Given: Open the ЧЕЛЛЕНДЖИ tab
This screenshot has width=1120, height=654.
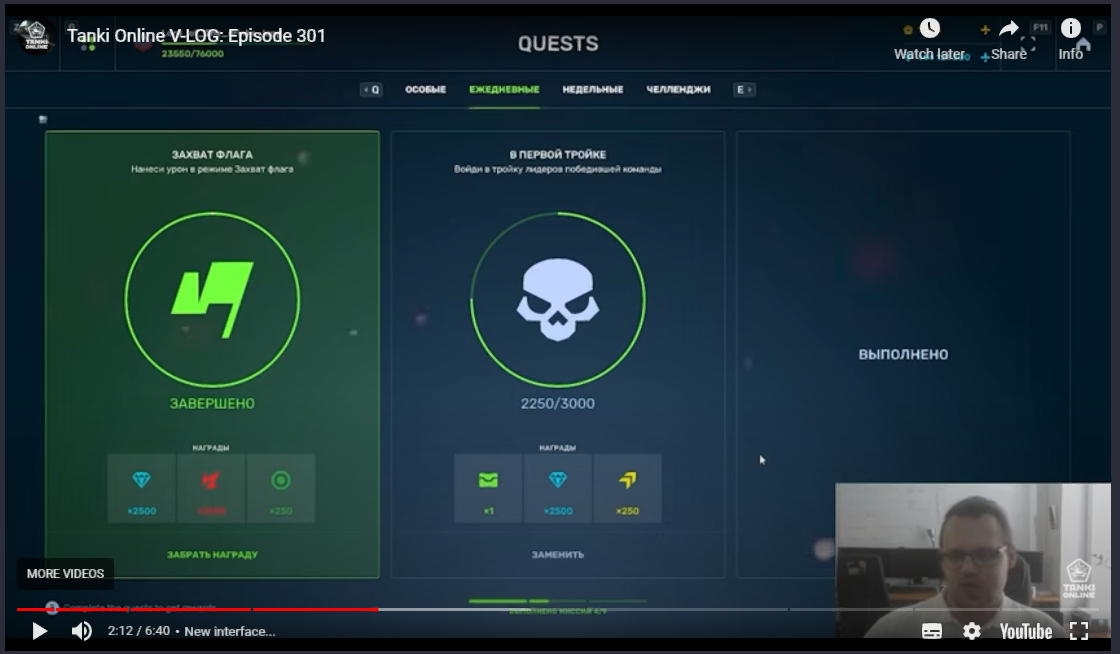Looking at the screenshot, I should point(678,89).
